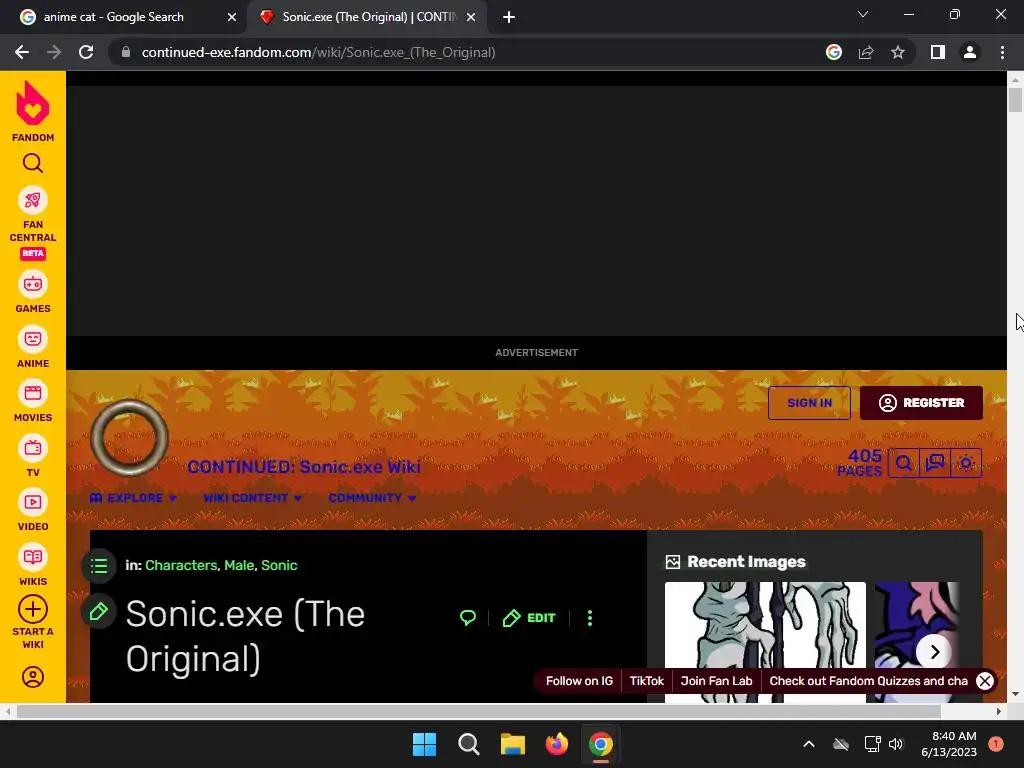Click Join Fan Lab link

(x=716, y=681)
